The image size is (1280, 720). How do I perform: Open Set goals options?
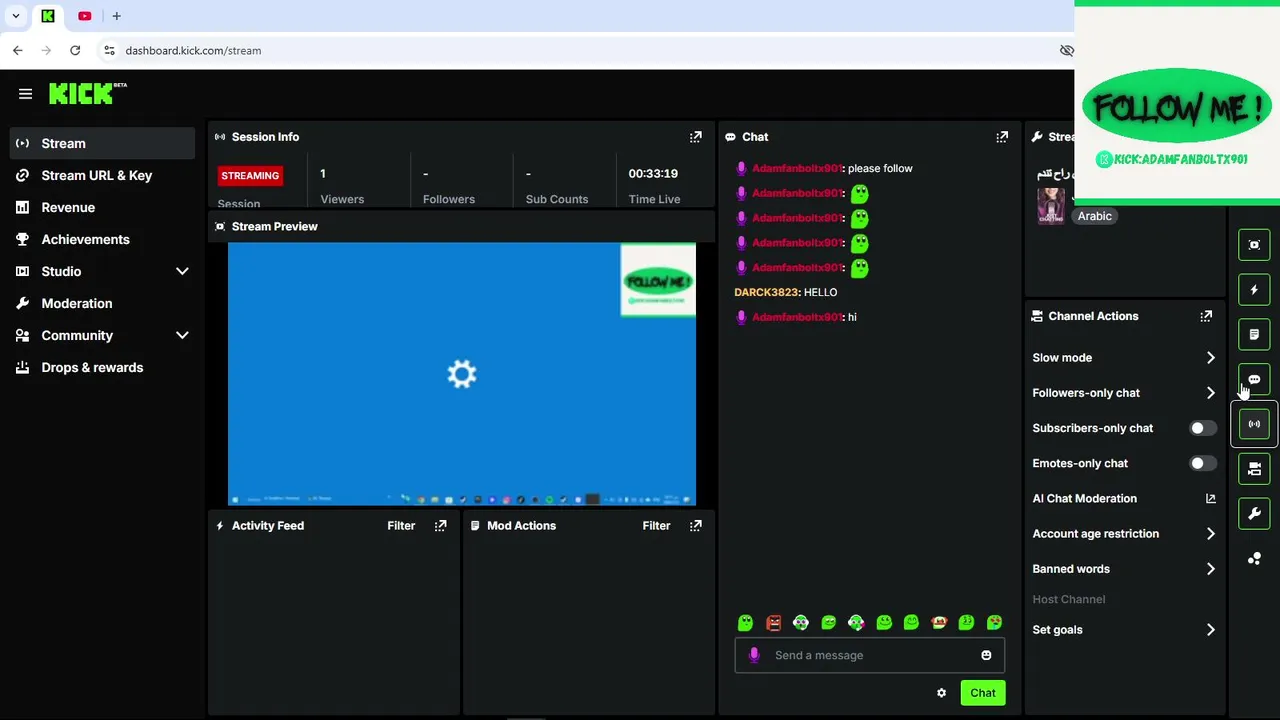pyautogui.click(x=1124, y=630)
